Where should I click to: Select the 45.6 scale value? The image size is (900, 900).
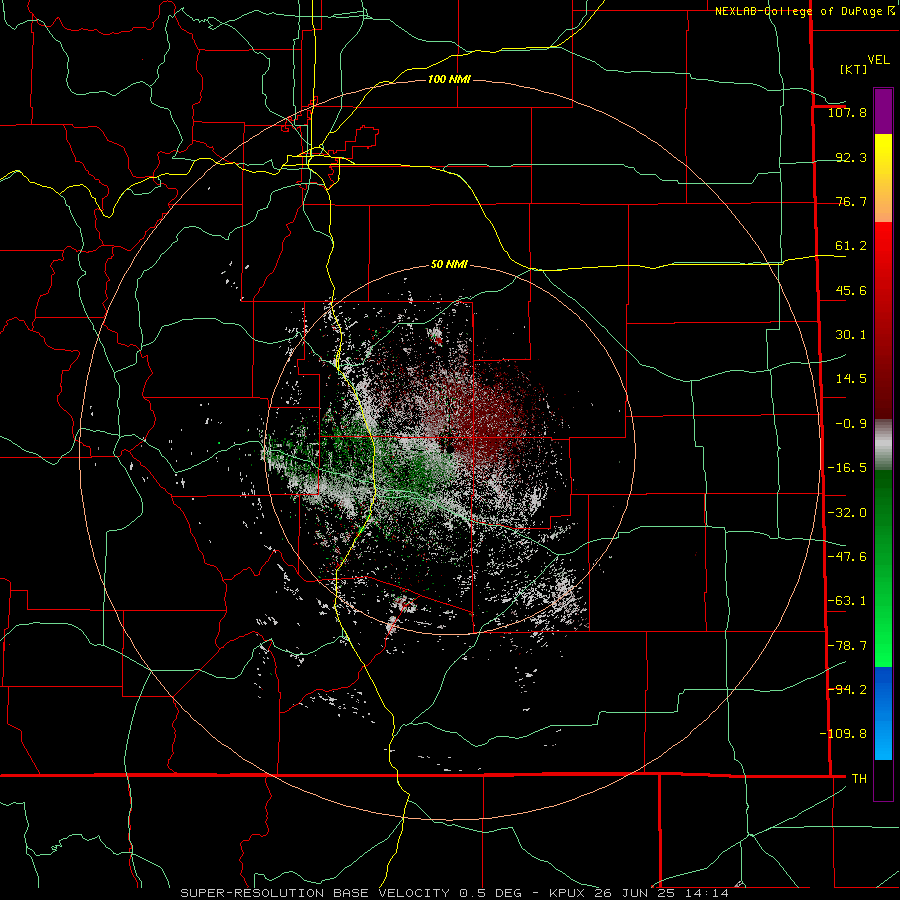tap(851, 290)
